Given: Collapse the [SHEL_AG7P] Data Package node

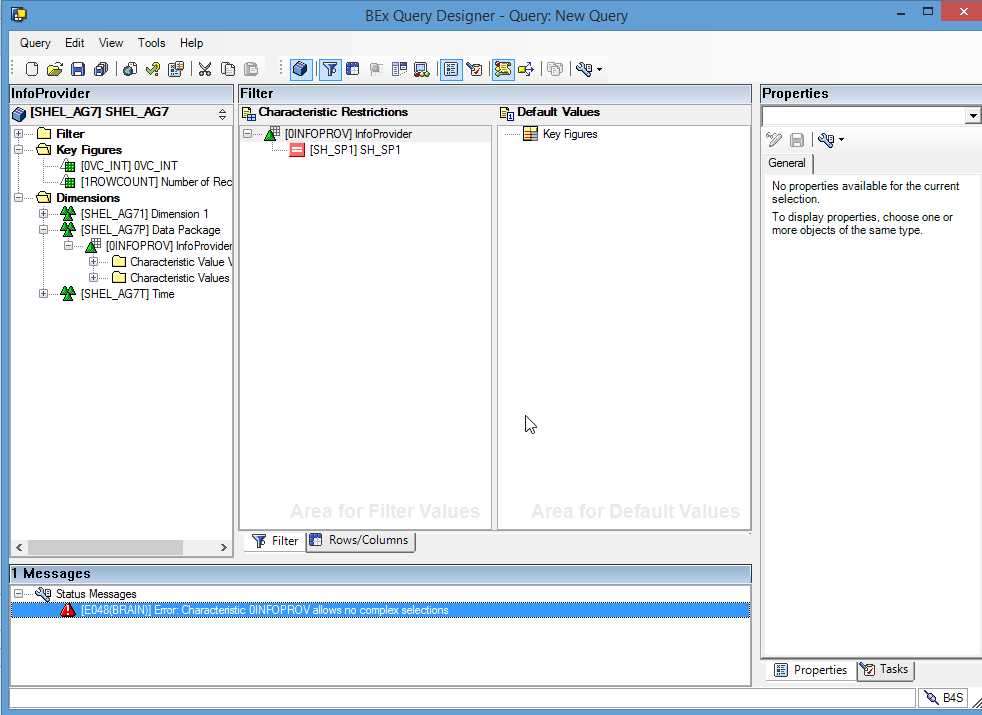Looking at the screenshot, I should 43,230.
